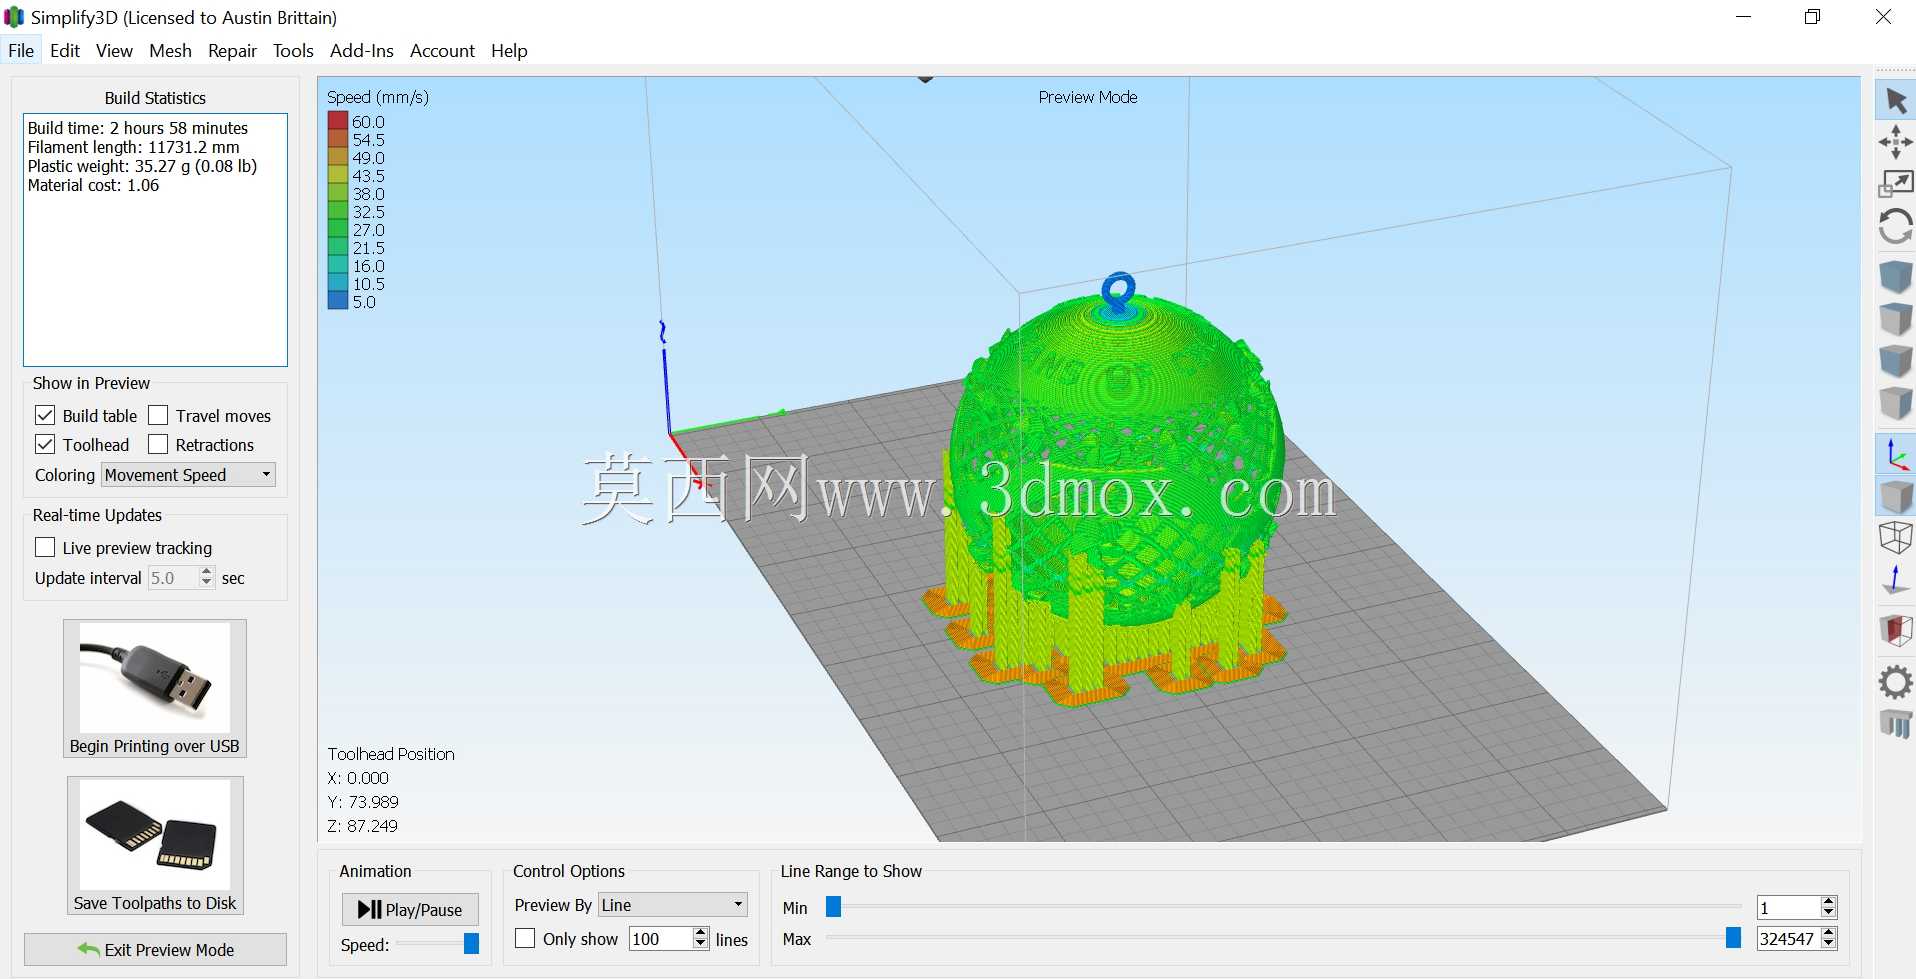Screen dimensions: 1916x979
Task: Check the Only show lines checkbox
Action: tap(525, 938)
